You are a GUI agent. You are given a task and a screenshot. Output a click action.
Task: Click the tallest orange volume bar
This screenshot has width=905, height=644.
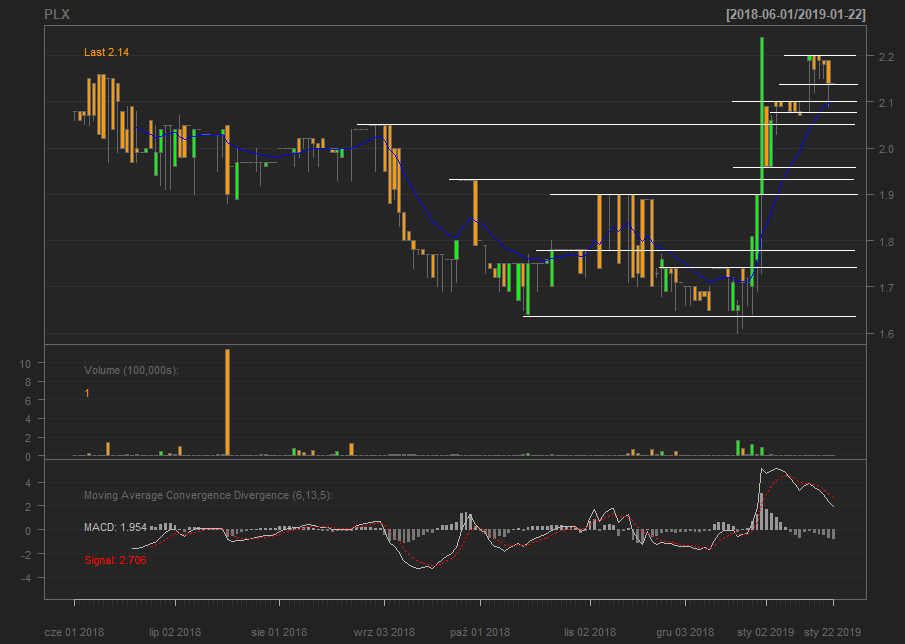tap(227, 402)
